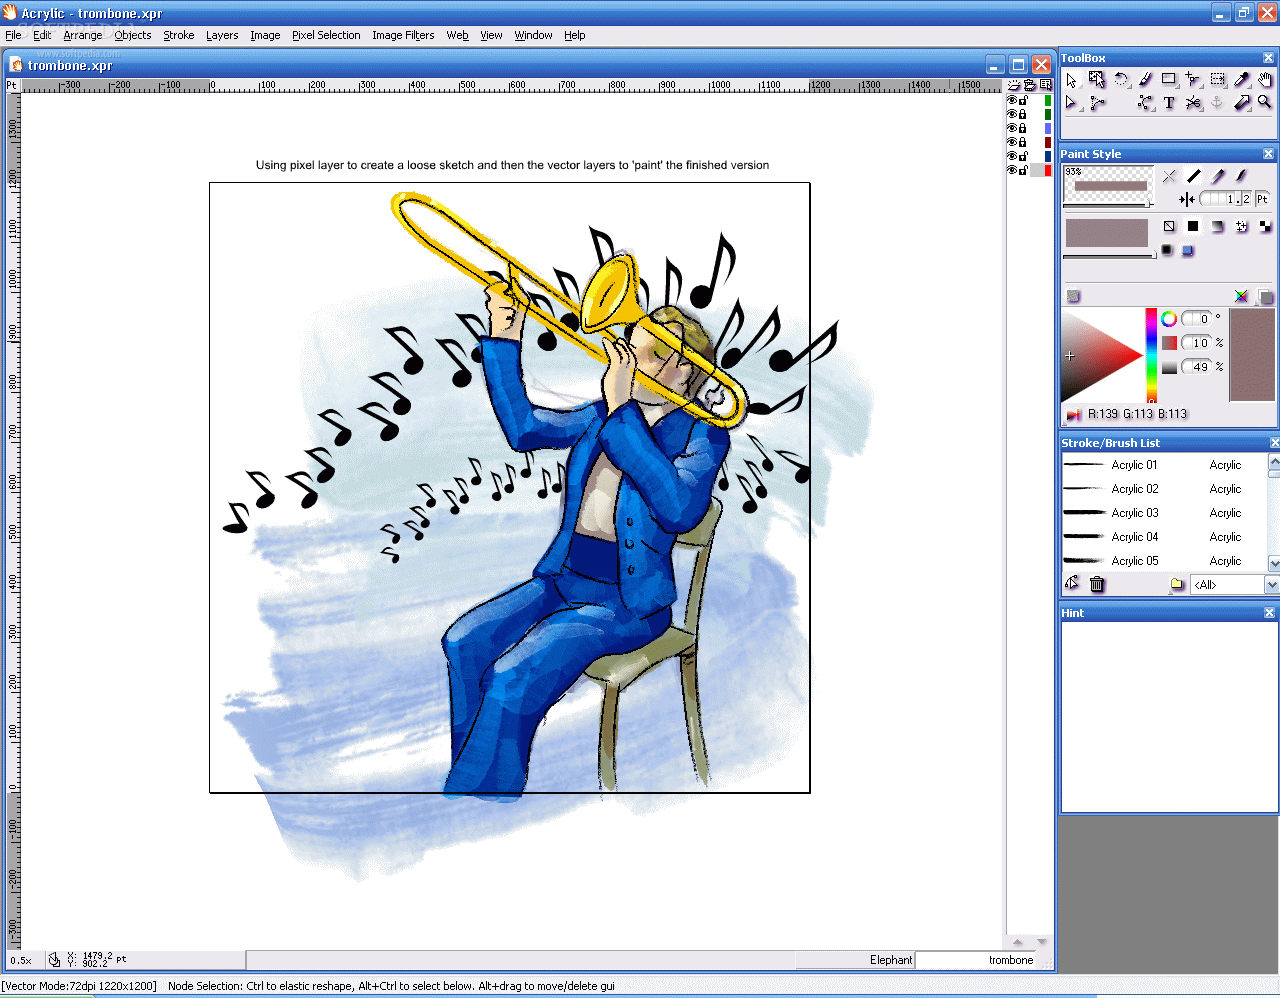Unlock the dark red layer
The height and width of the screenshot is (998, 1280).
[x=1023, y=142]
